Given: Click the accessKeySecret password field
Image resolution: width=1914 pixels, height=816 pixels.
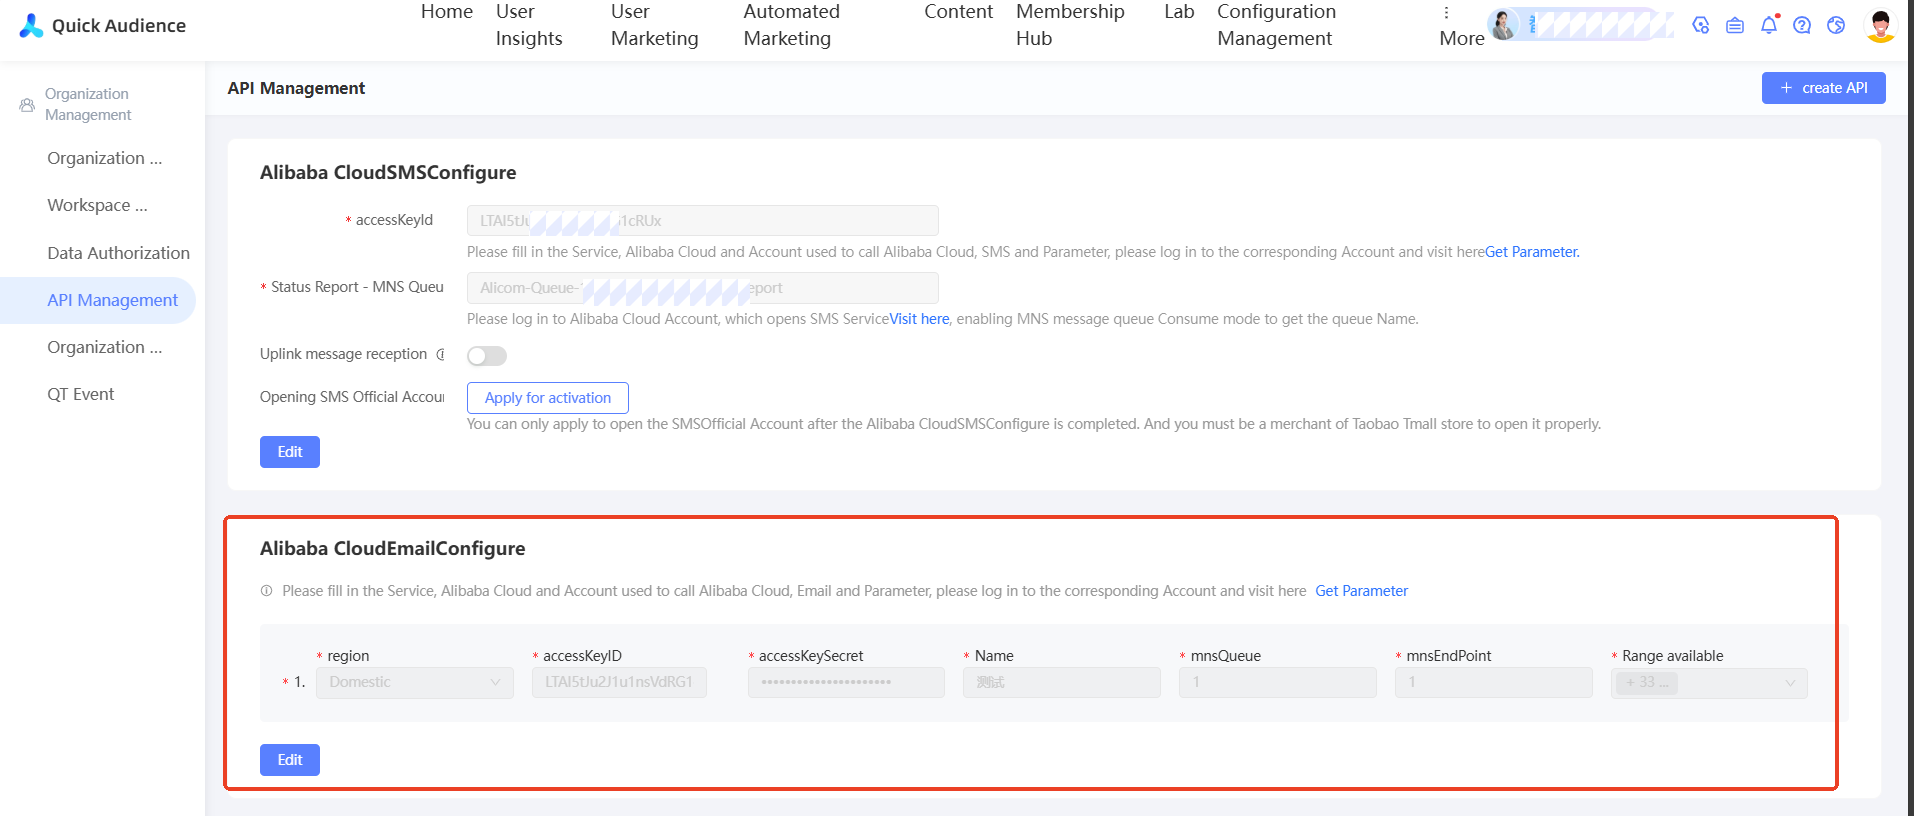Looking at the screenshot, I should tap(846, 682).
